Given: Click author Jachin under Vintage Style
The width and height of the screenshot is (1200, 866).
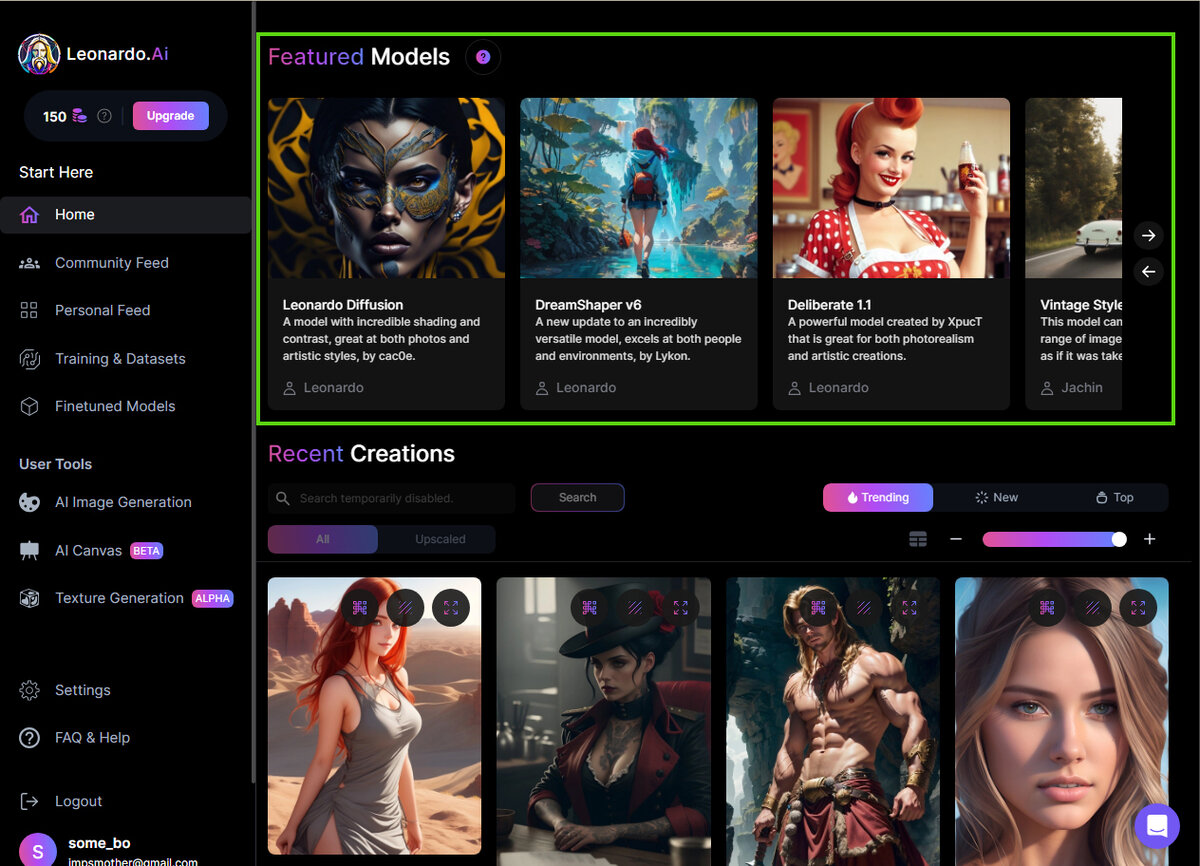Looking at the screenshot, I should coord(1082,388).
